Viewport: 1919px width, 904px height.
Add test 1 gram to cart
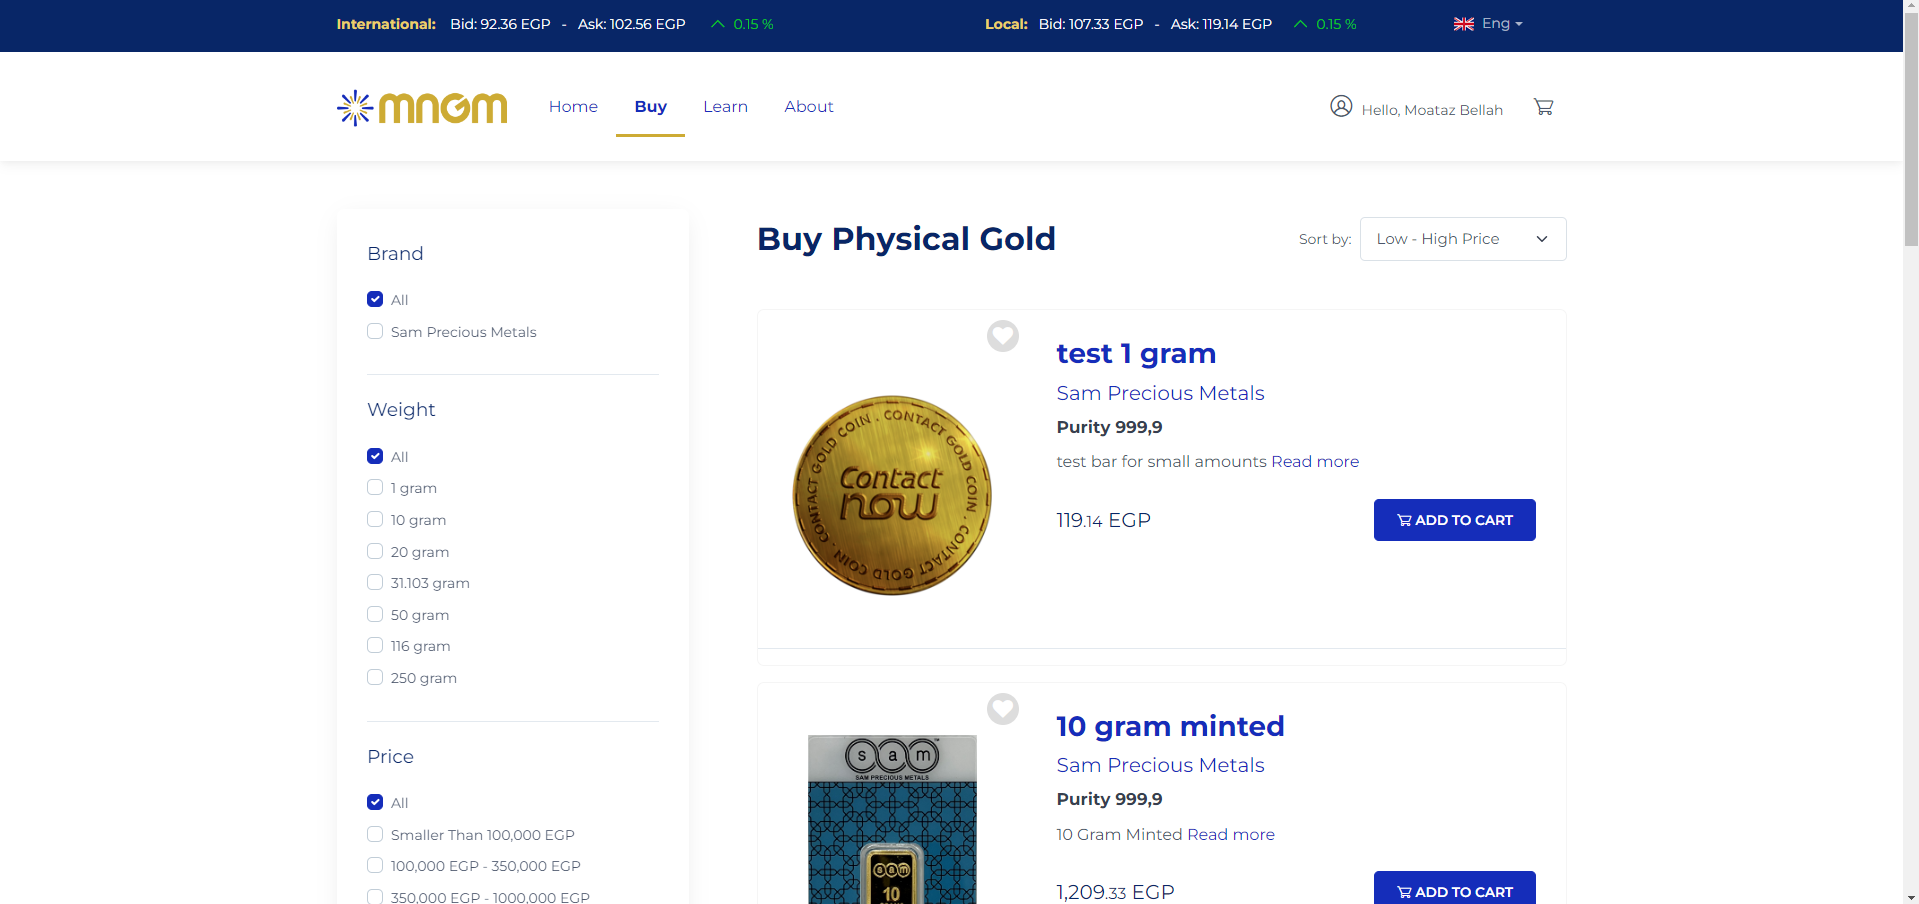coord(1454,520)
